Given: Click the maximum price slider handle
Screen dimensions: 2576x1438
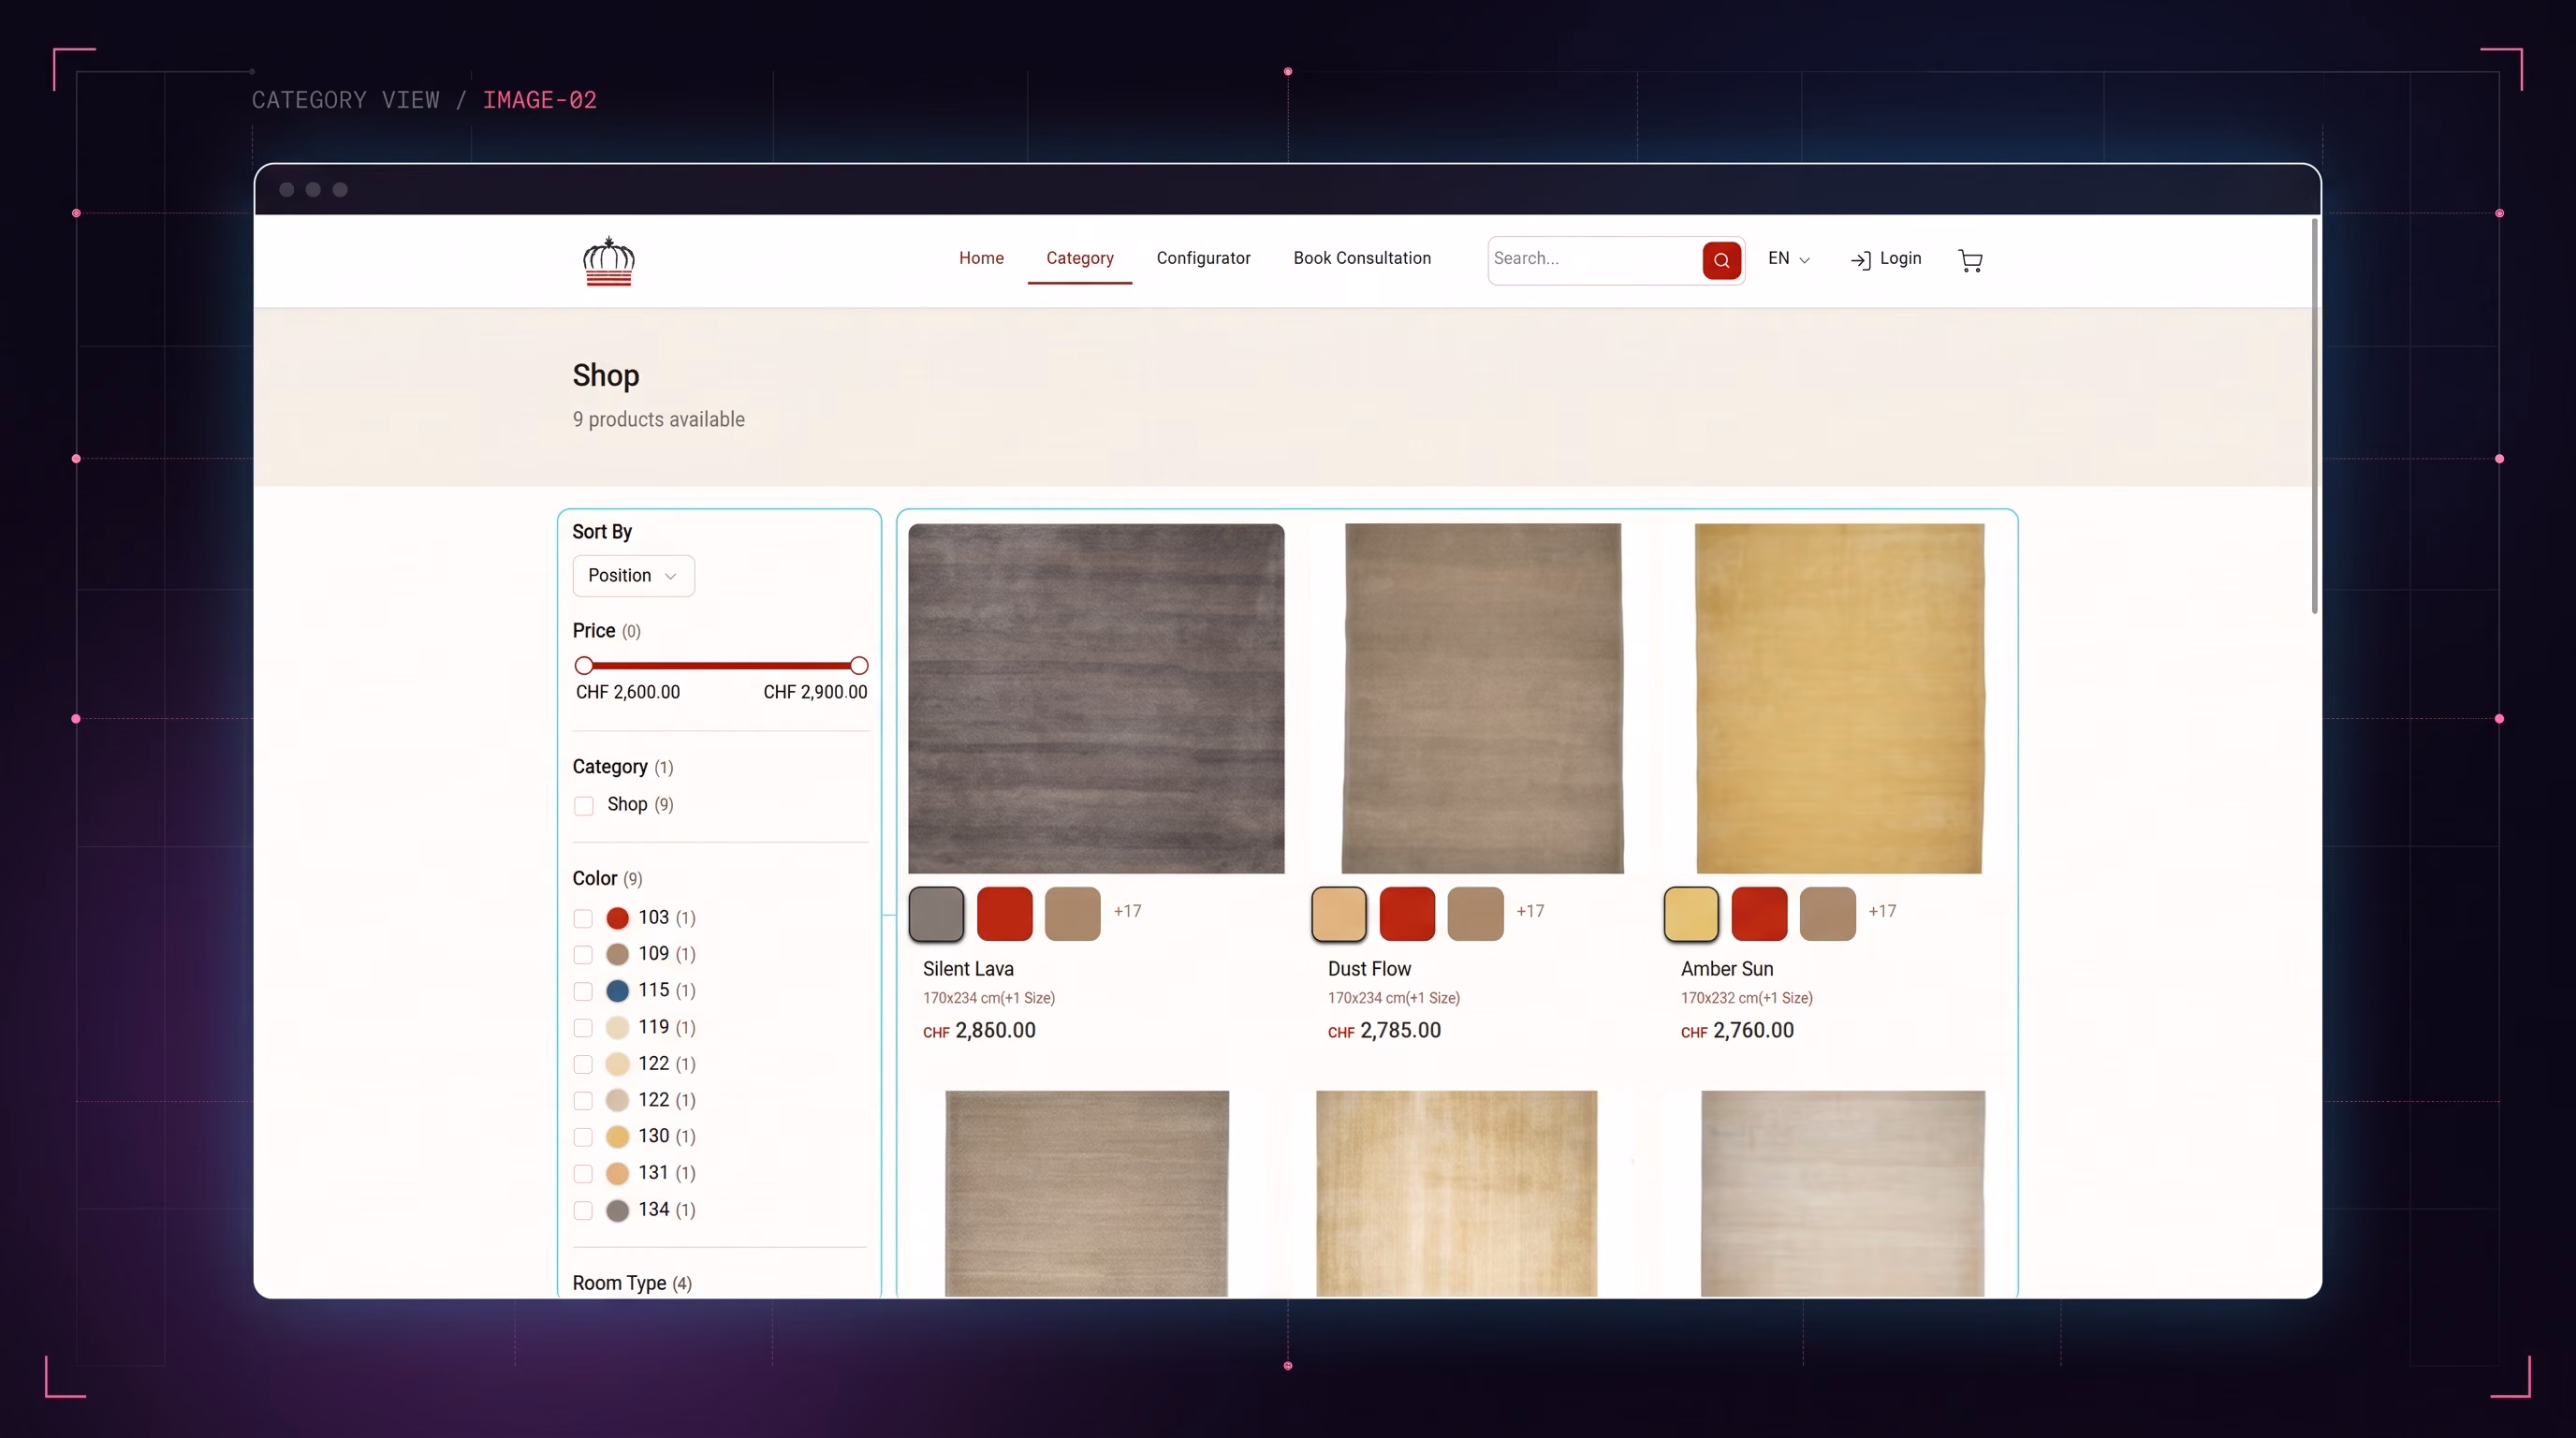Looking at the screenshot, I should point(858,665).
